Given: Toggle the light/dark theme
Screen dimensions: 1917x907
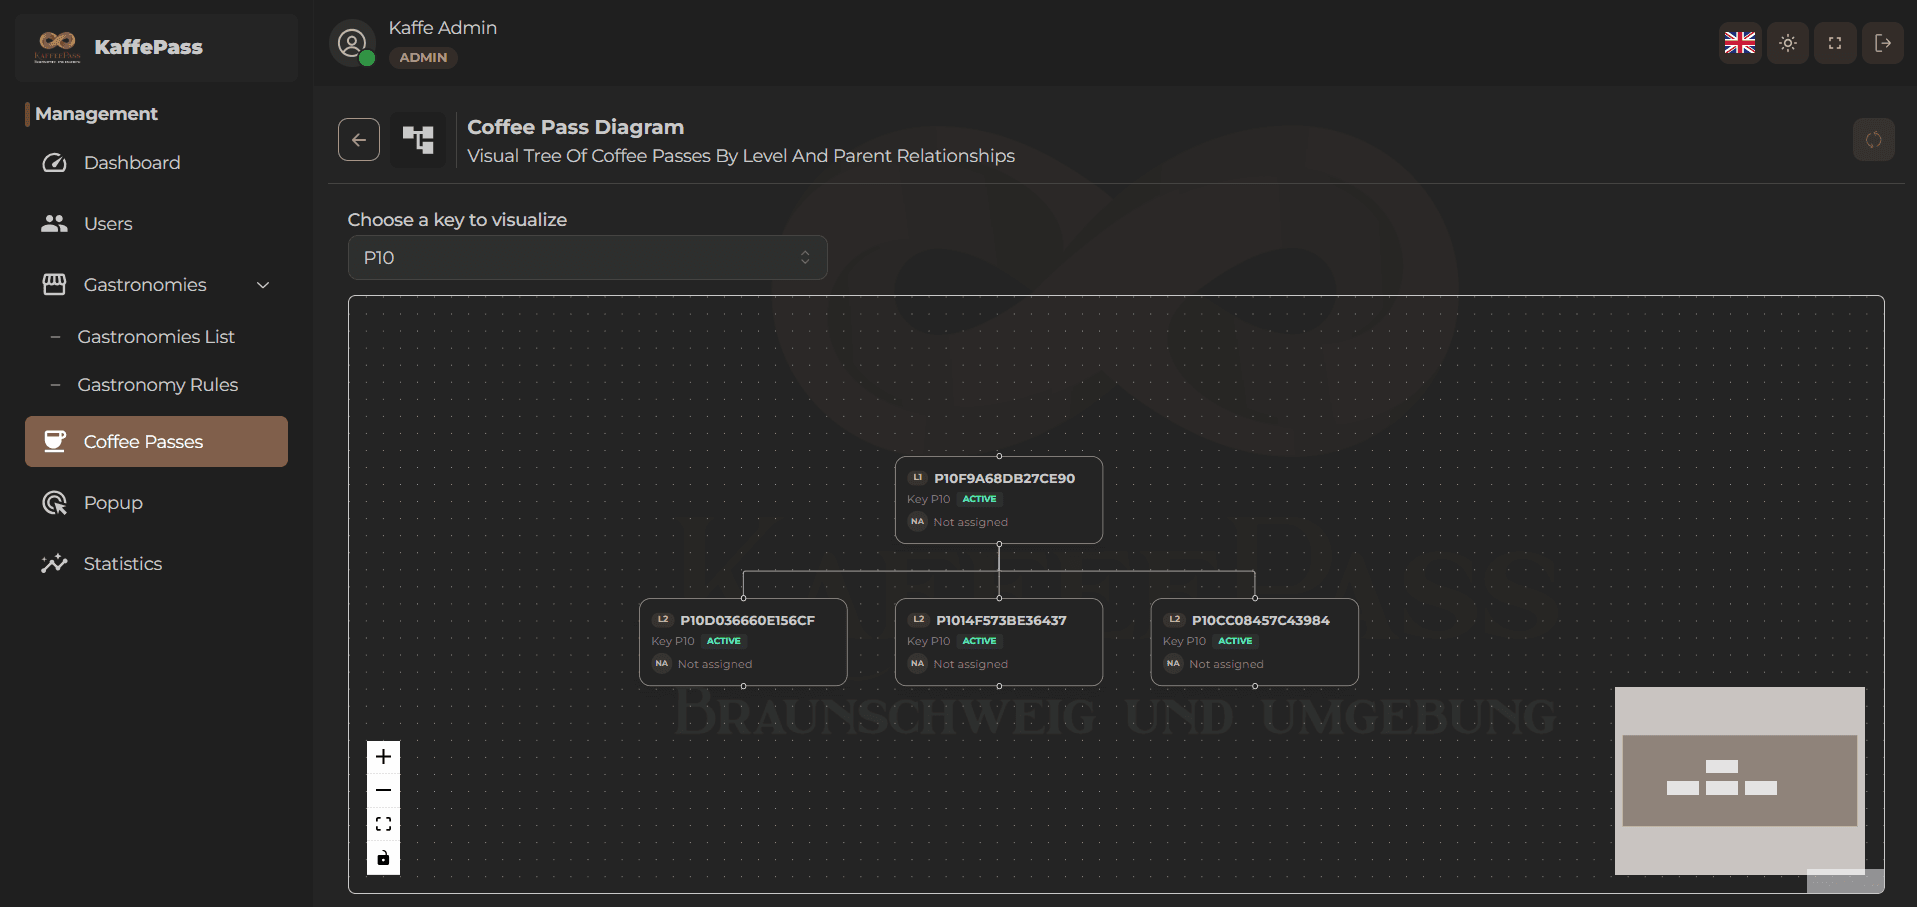Looking at the screenshot, I should [1787, 43].
